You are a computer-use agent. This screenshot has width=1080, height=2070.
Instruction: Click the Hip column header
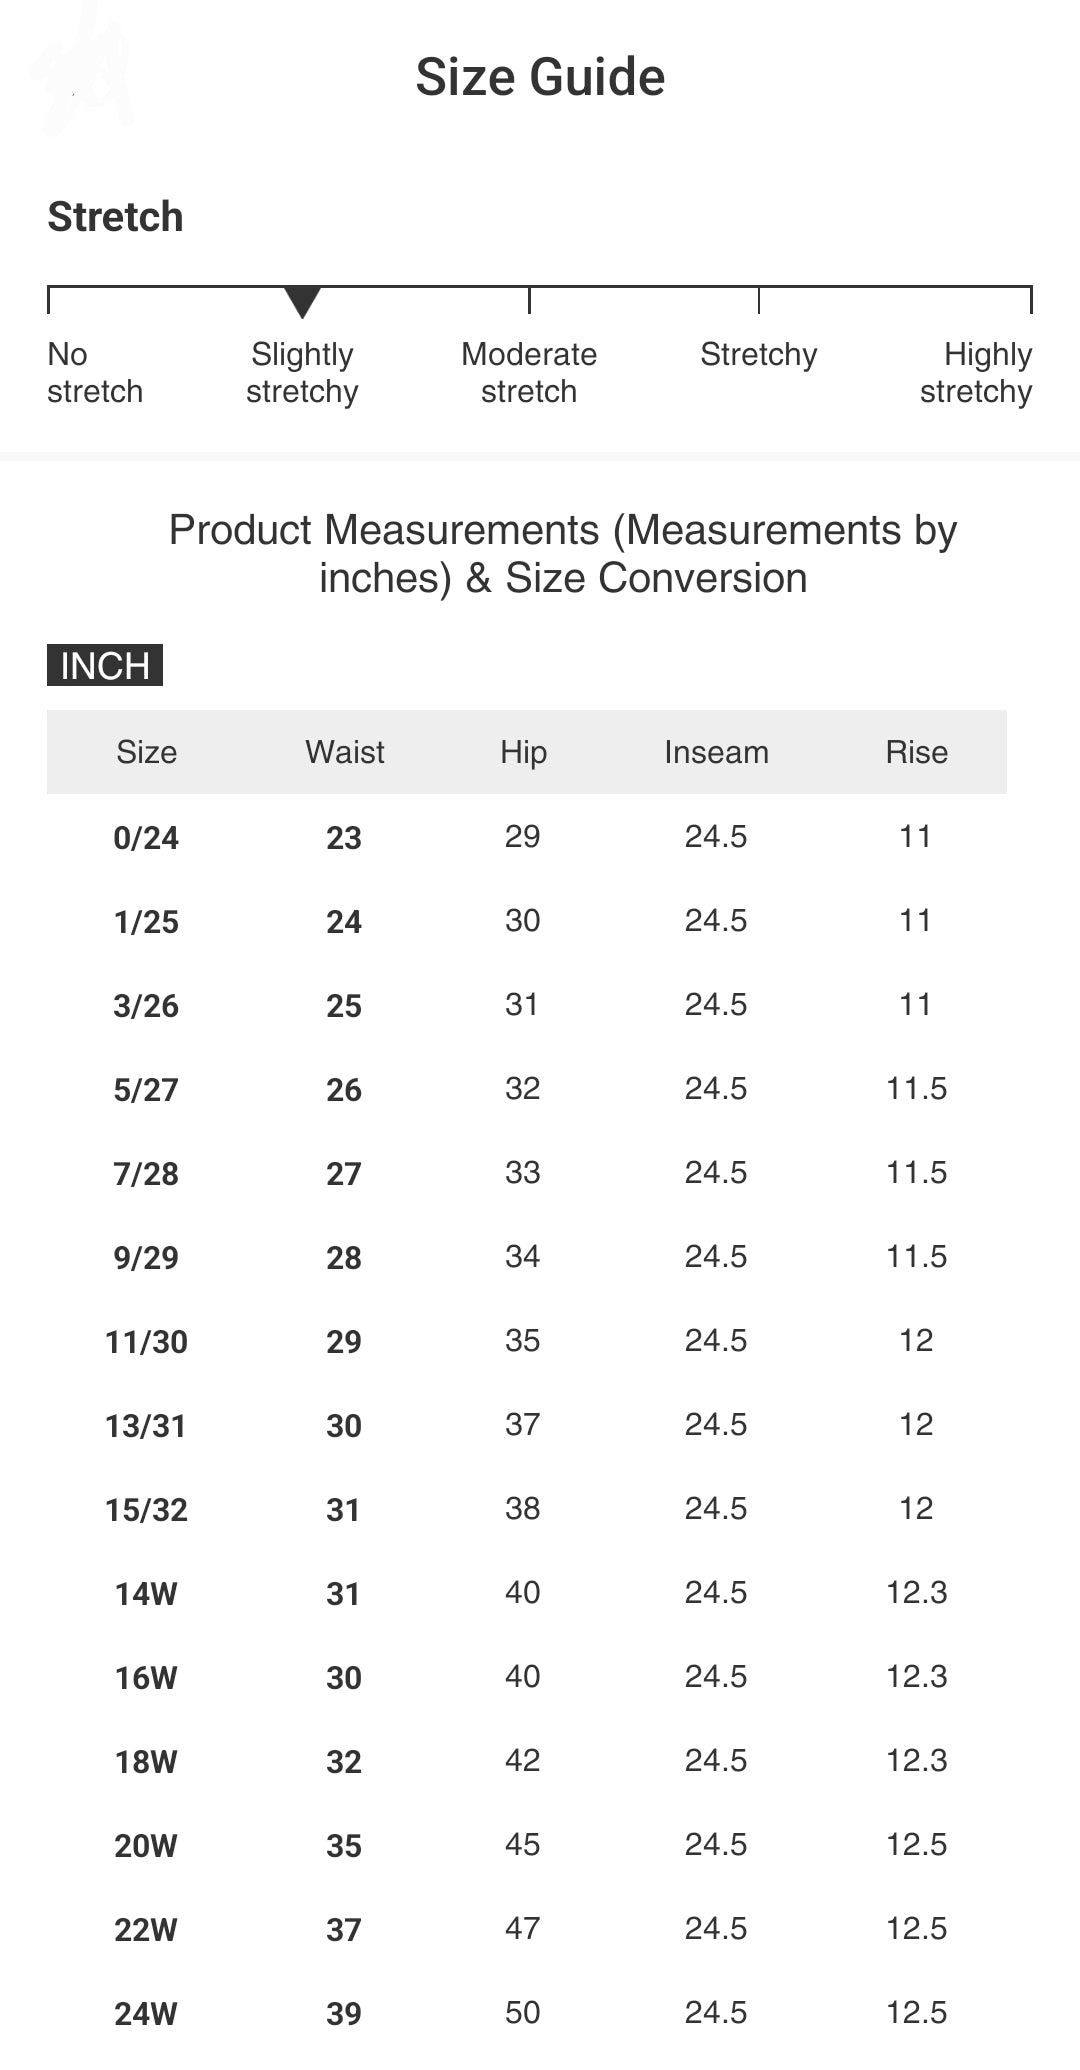(523, 752)
